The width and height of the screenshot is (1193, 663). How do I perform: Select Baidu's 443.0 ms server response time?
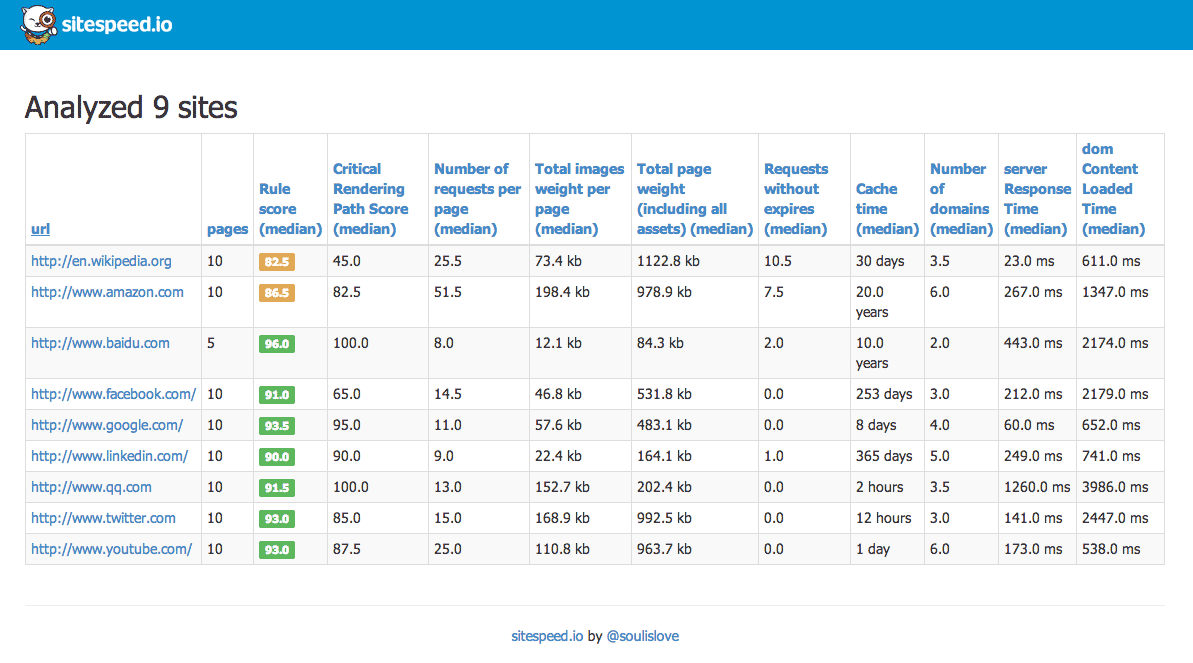(x=1032, y=343)
